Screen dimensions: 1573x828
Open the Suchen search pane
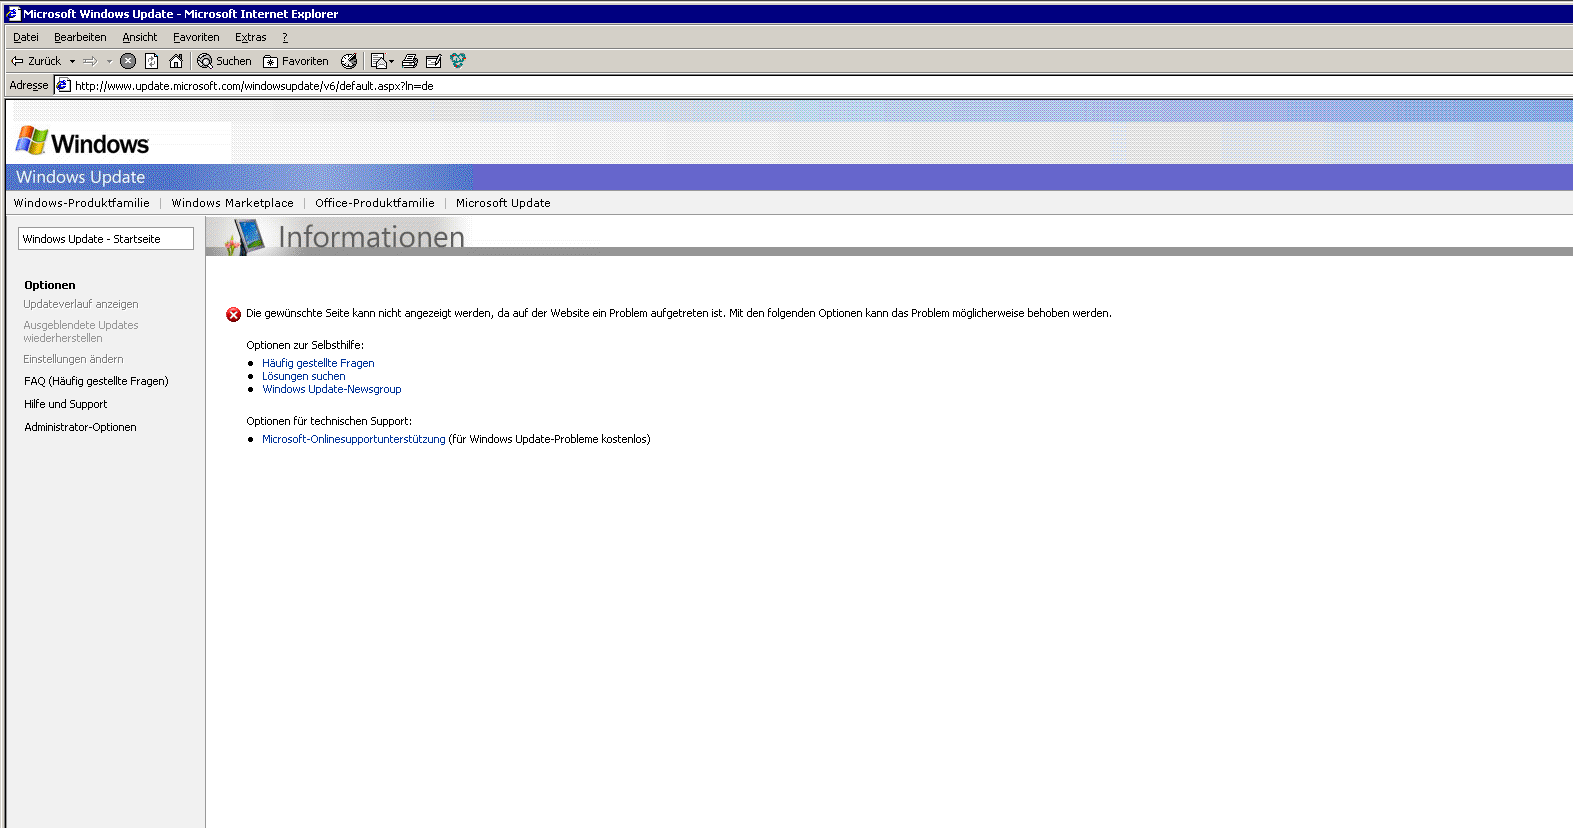[x=224, y=61]
